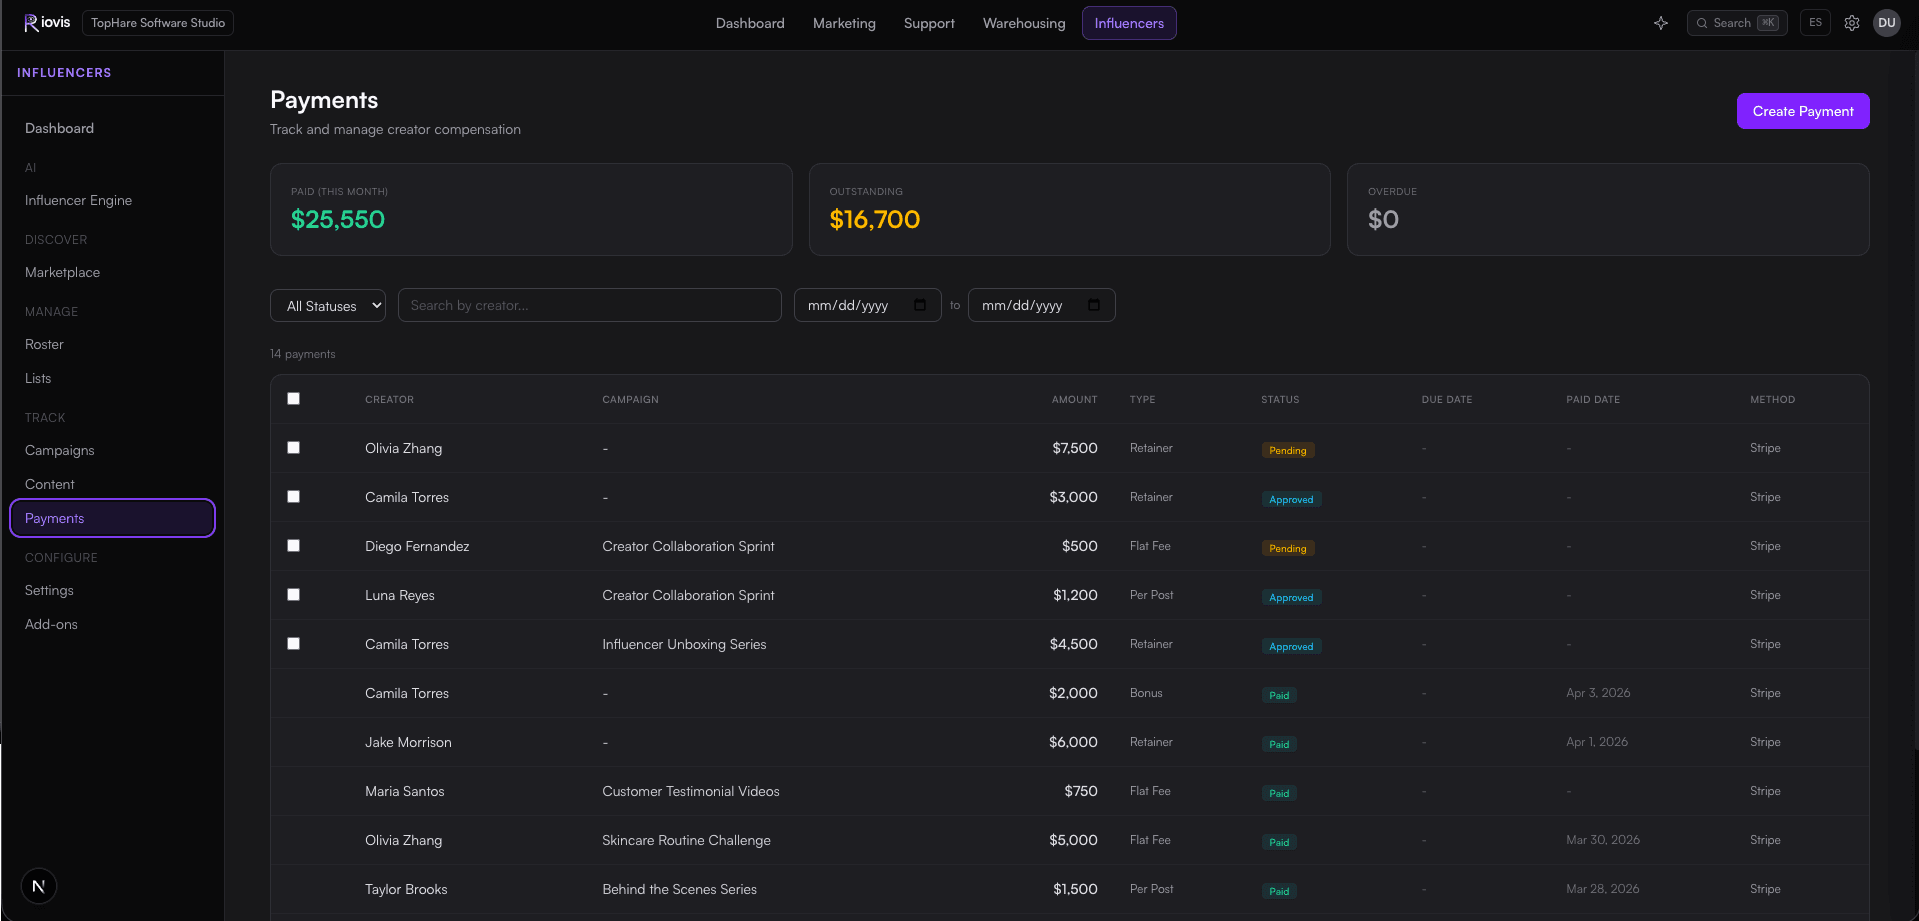The image size is (1919, 921).
Task: Click the Apr 3, 2026 paid date
Action: [x=1598, y=692]
